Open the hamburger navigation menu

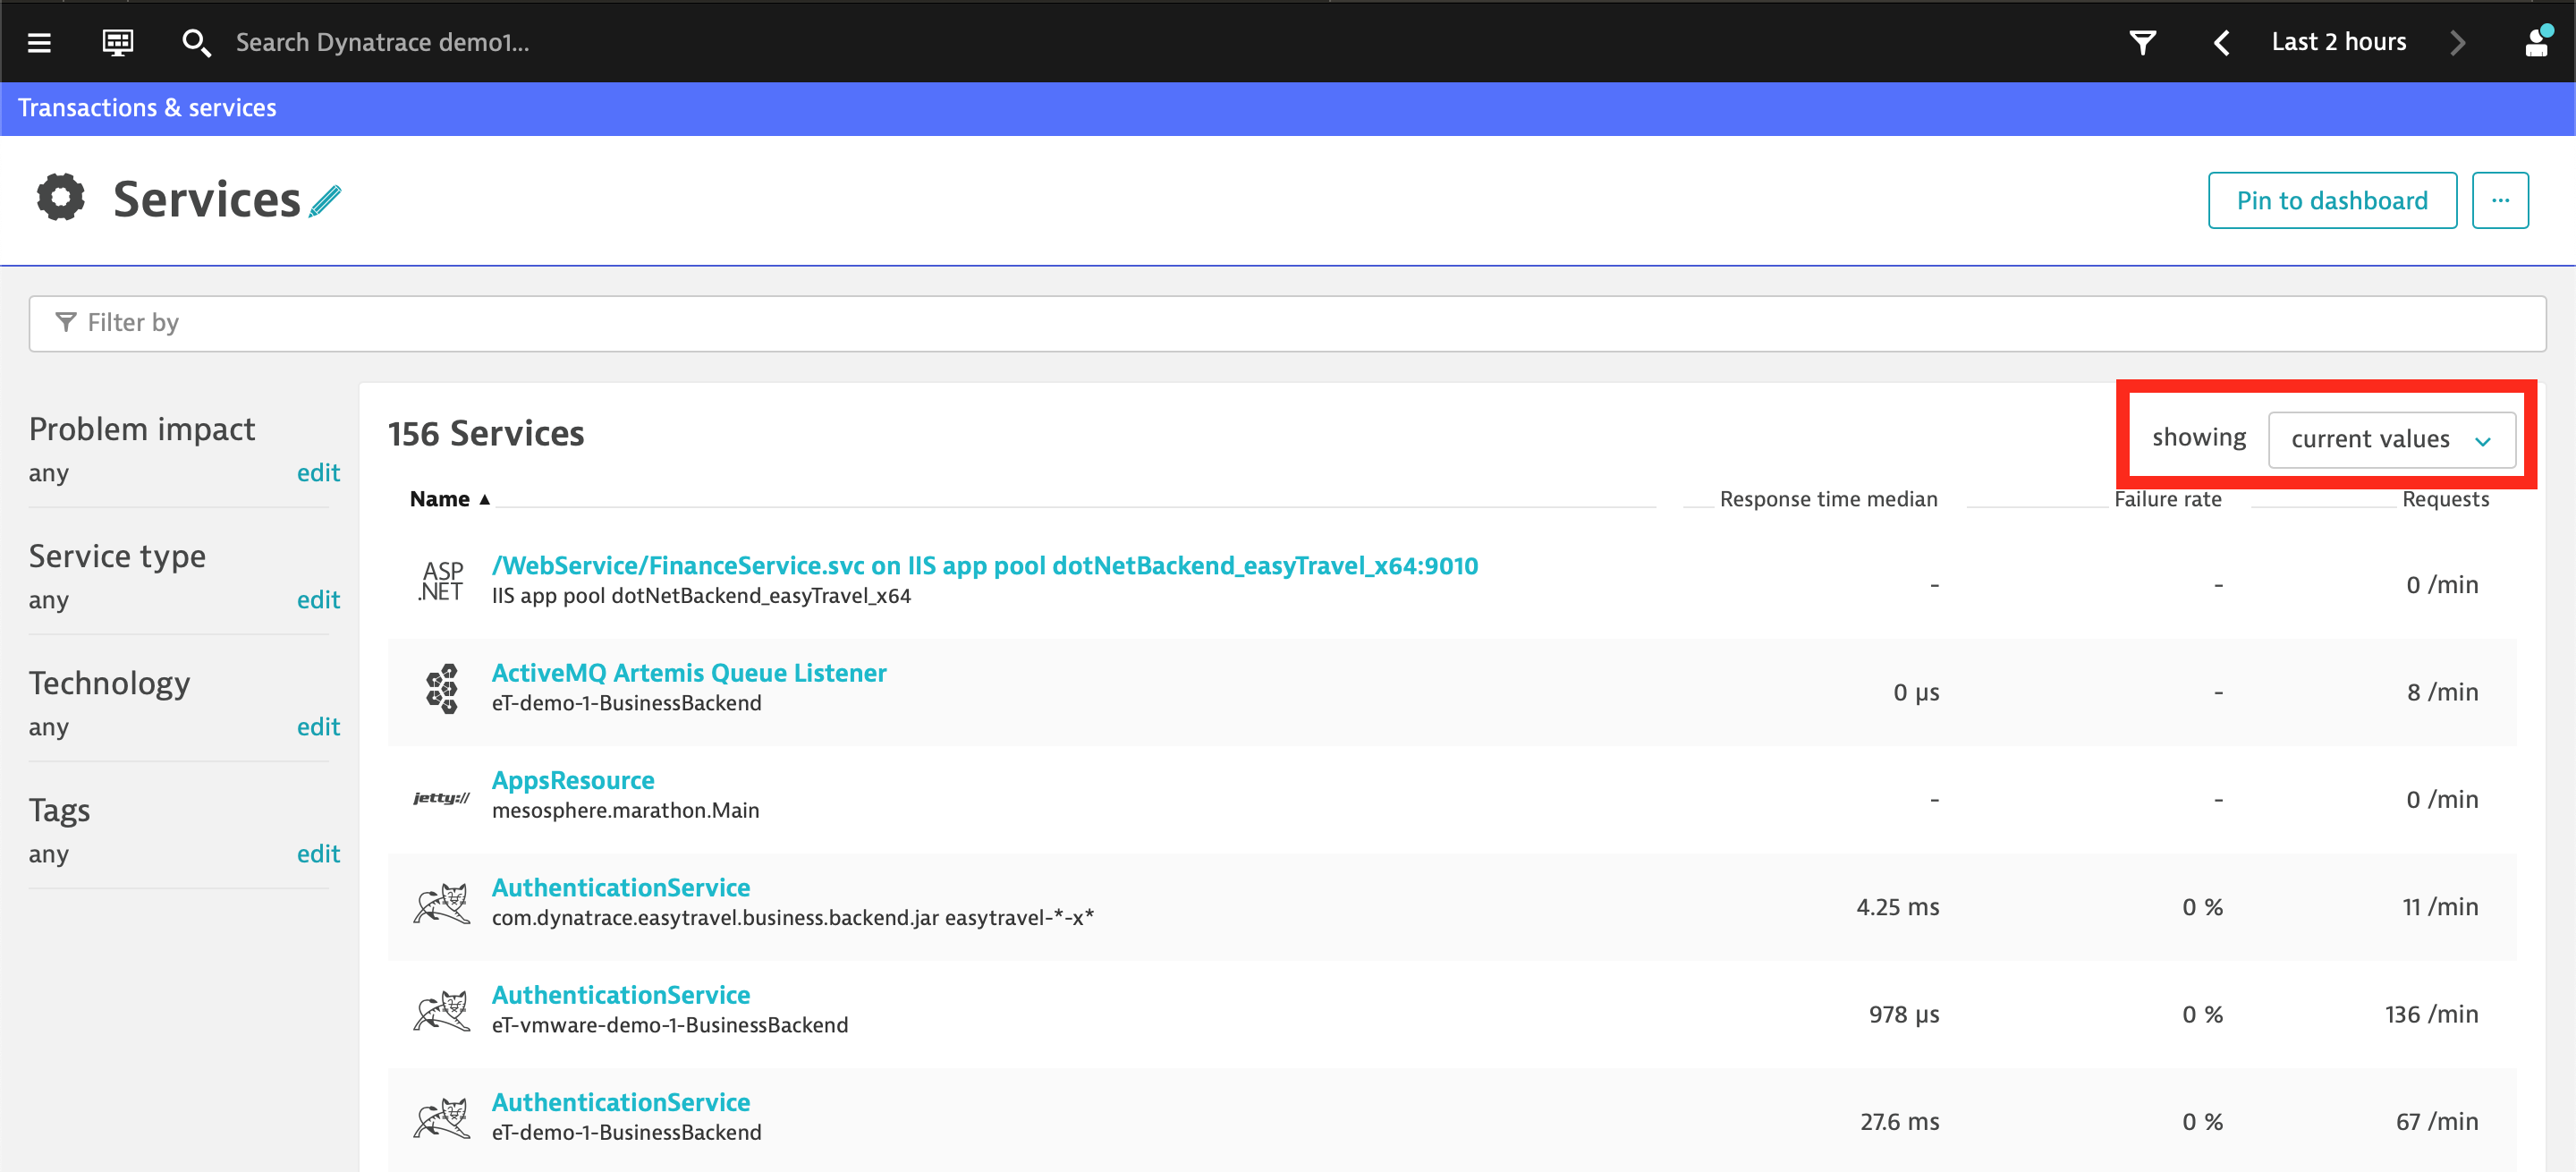pos(39,42)
